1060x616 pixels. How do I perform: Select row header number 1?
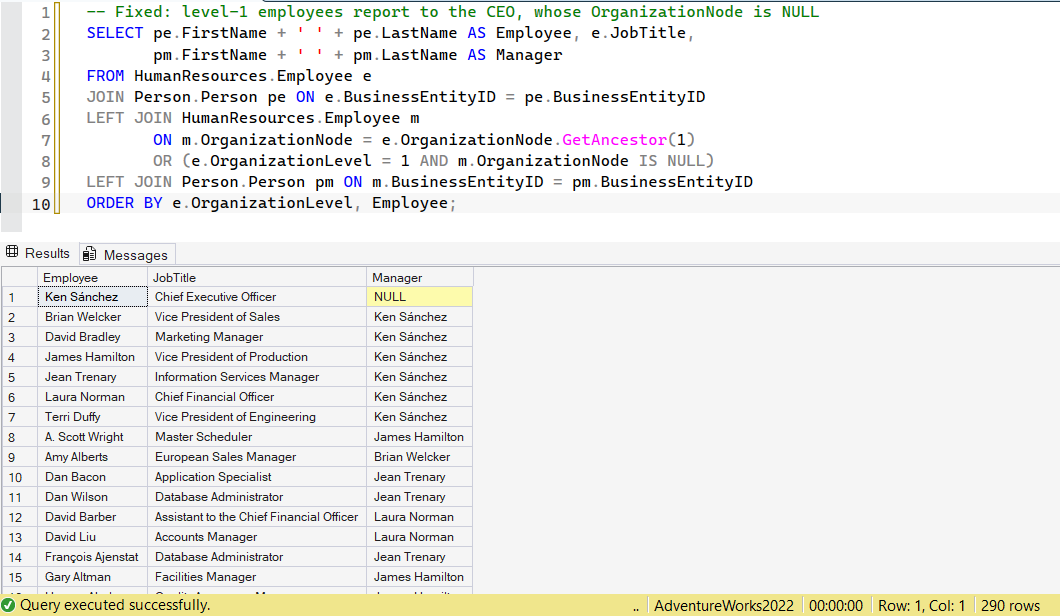pos(20,297)
